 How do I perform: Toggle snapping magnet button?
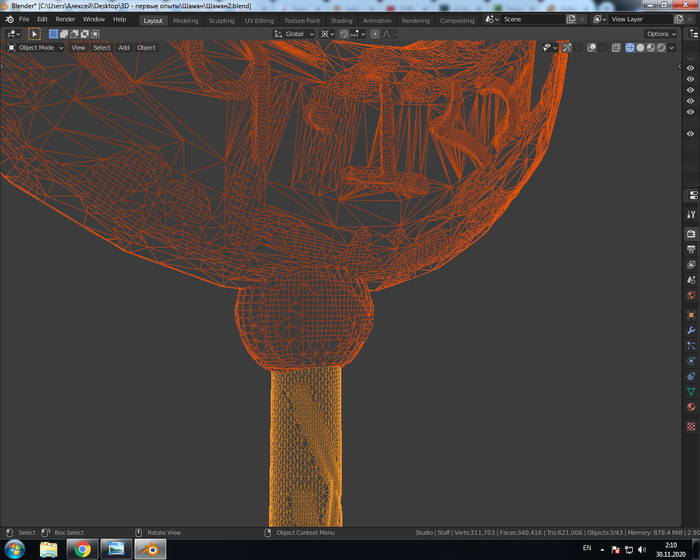[x=344, y=34]
